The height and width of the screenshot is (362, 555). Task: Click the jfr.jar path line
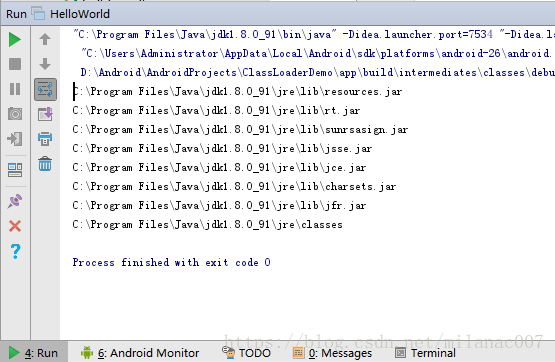point(219,206)
